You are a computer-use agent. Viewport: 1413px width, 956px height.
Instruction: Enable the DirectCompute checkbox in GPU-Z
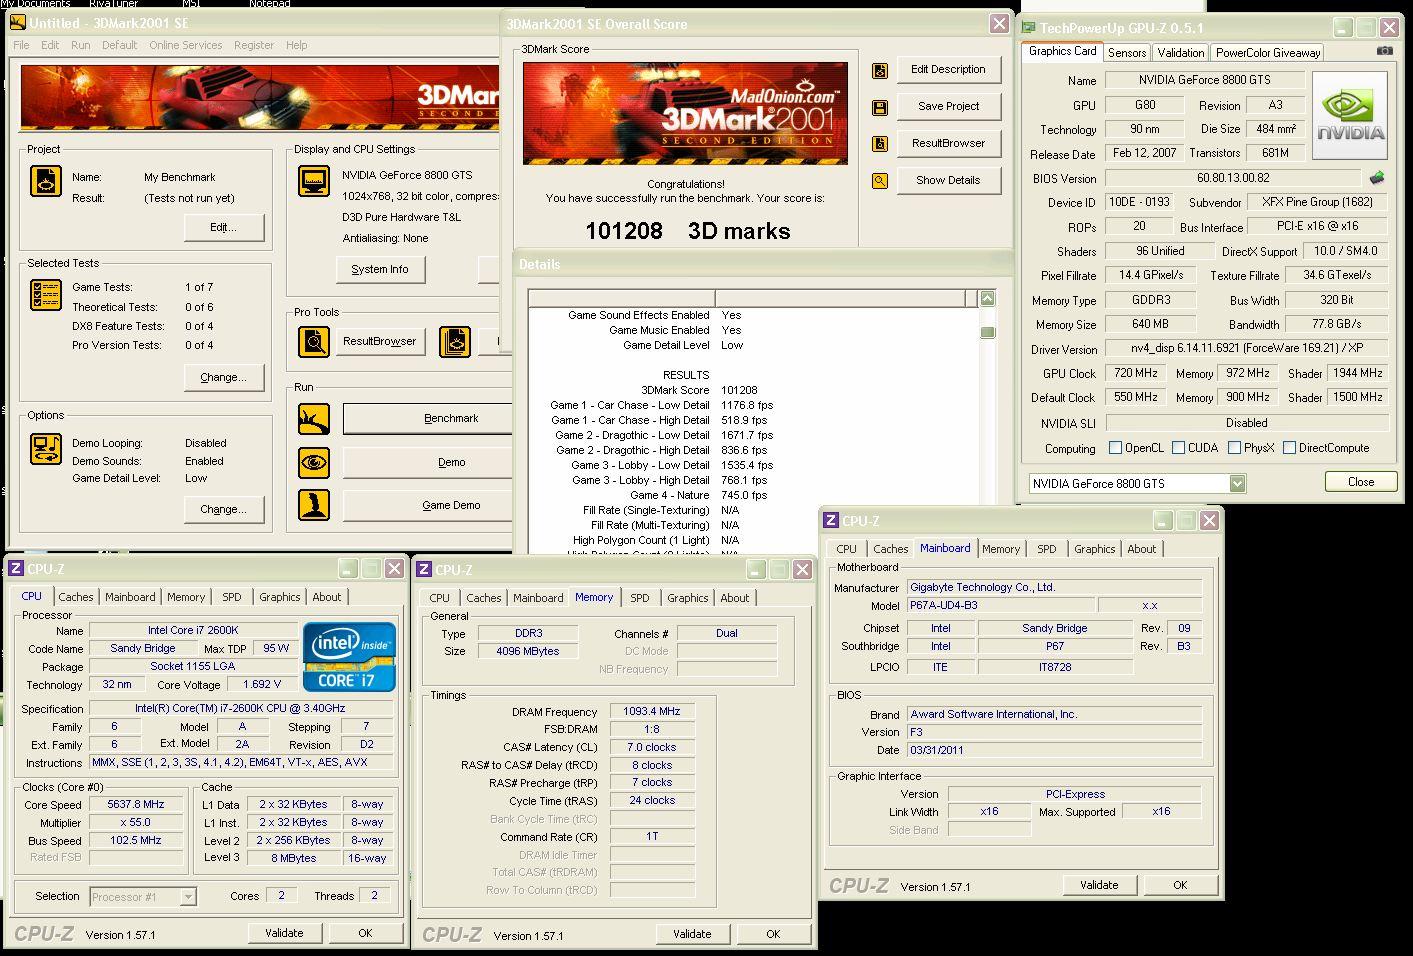click(x=1289, y=448)
